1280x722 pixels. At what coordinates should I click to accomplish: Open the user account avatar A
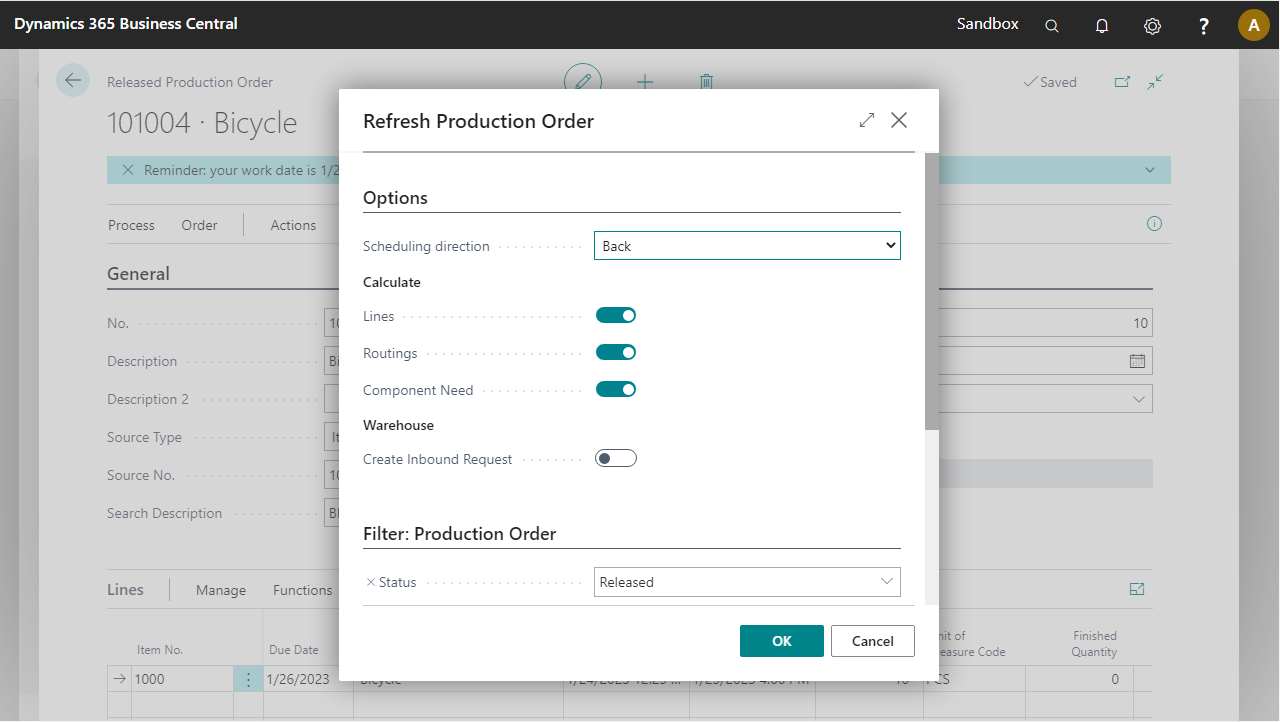point(1254,25)
